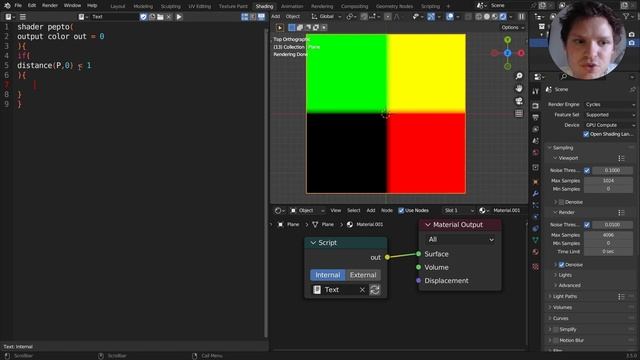Open the Object properties orange square icon
This screenshot has width=640, height=360.
pos(536,182)
